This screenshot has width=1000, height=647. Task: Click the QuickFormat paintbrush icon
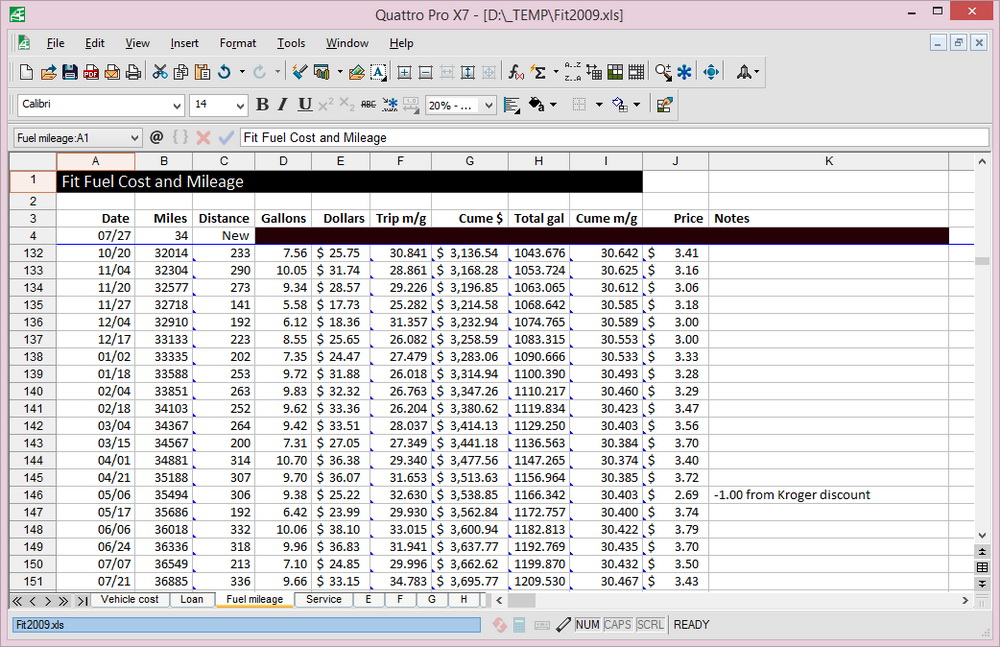pyautogui.click(x=299, y=72)
